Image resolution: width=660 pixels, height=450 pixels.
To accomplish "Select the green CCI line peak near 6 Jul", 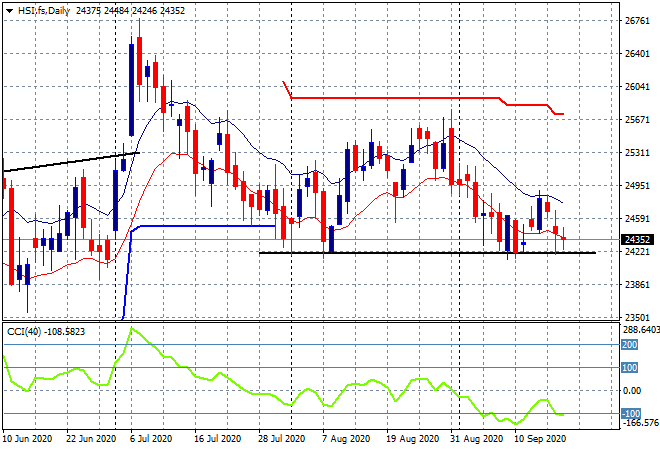I will [x=132, y=329].
